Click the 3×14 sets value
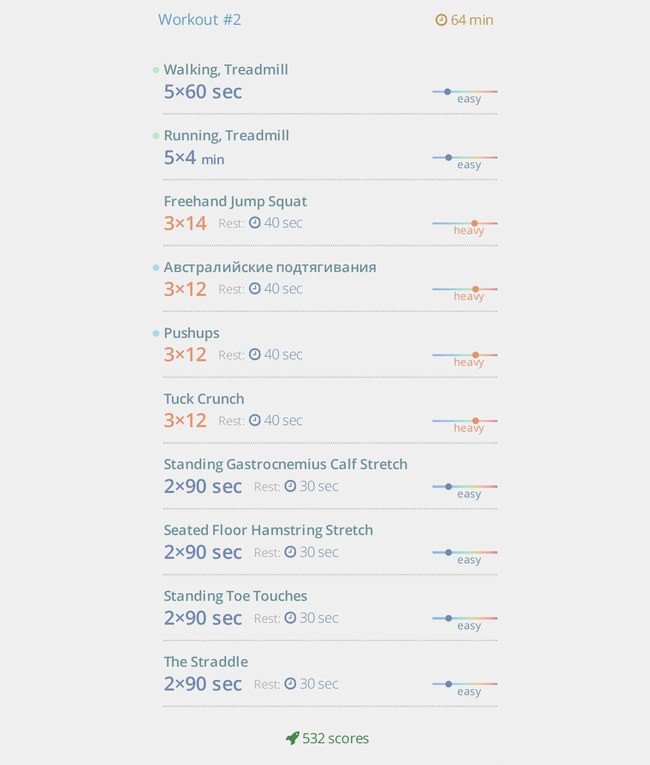The height and width of the screenshot is (765, 650). 185,223
